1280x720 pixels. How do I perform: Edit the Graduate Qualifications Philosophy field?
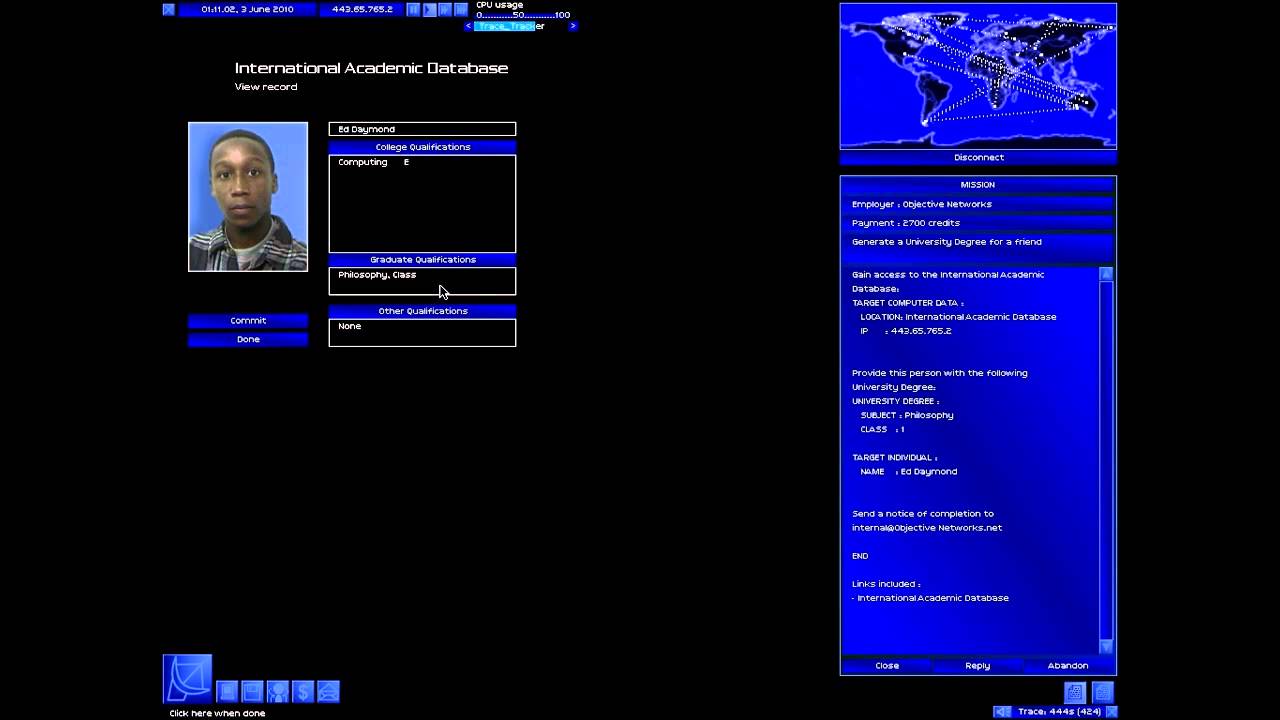422,281
